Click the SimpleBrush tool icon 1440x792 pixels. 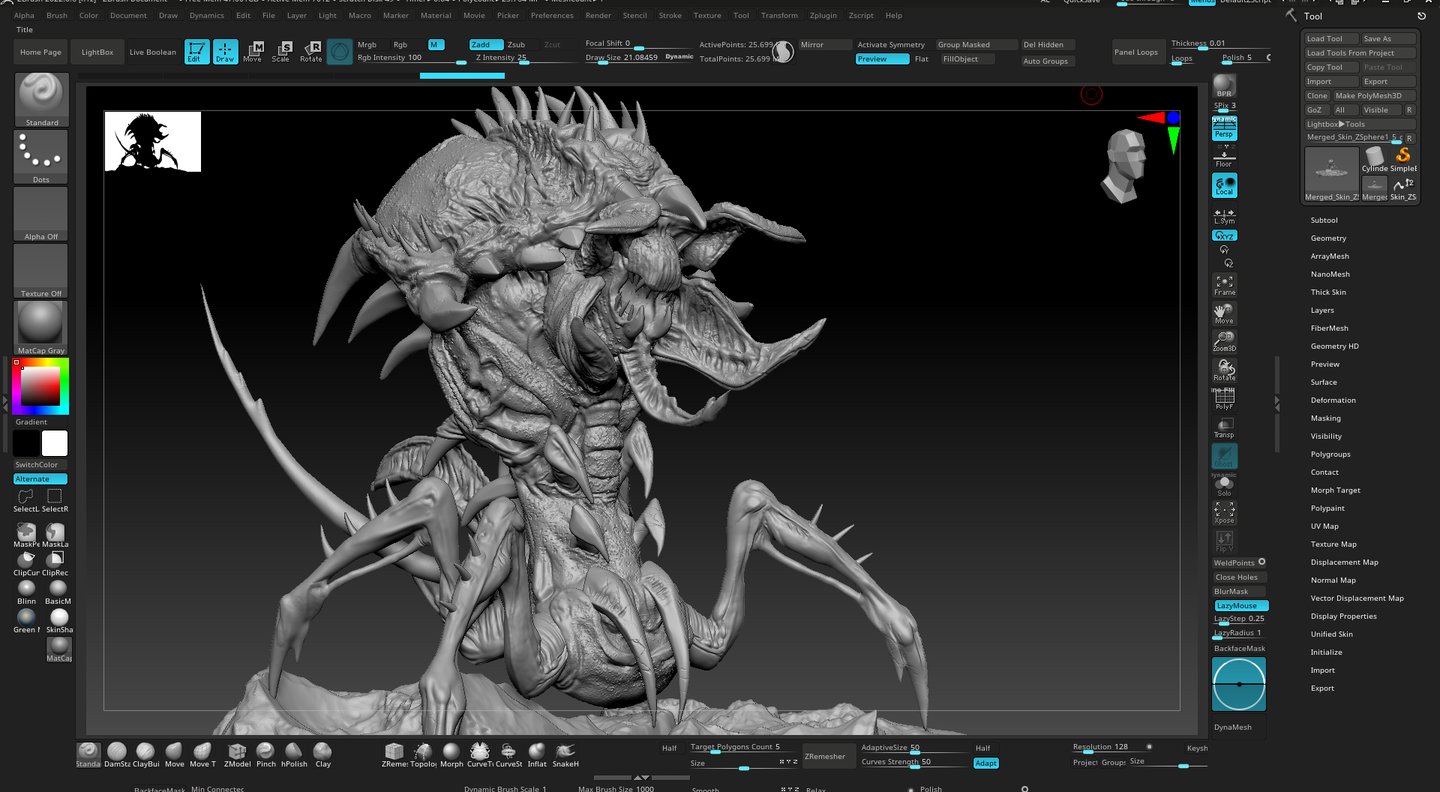point(1404,159)
